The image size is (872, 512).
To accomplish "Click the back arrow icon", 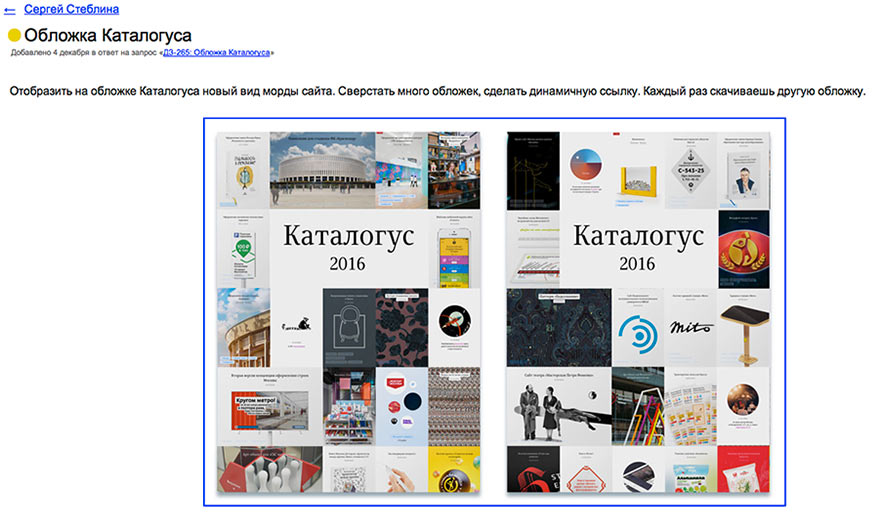I will [10, 9].
